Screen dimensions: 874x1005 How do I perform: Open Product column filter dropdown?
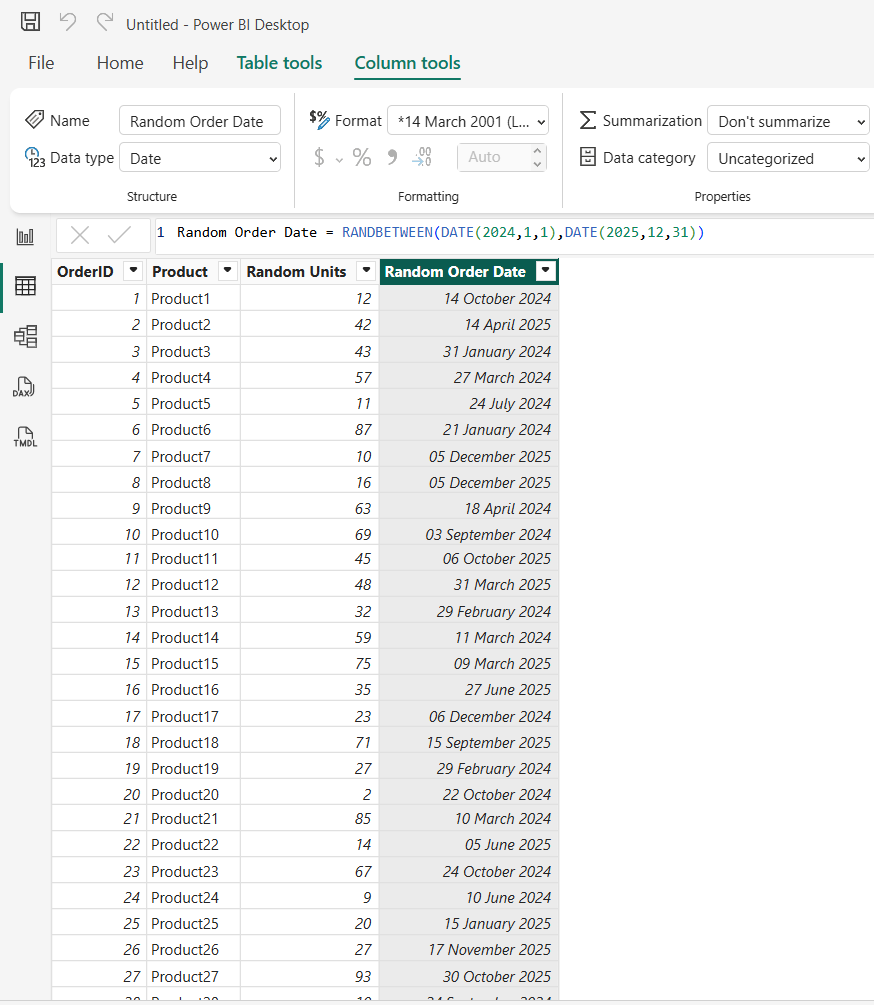coord(227,270)
